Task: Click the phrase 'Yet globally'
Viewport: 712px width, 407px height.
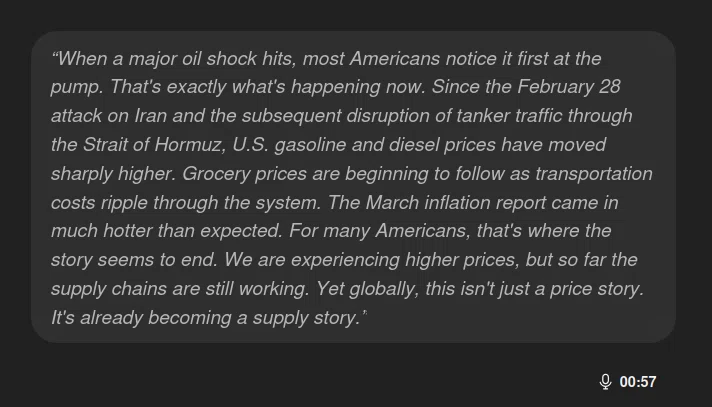Action: point(366,289)
